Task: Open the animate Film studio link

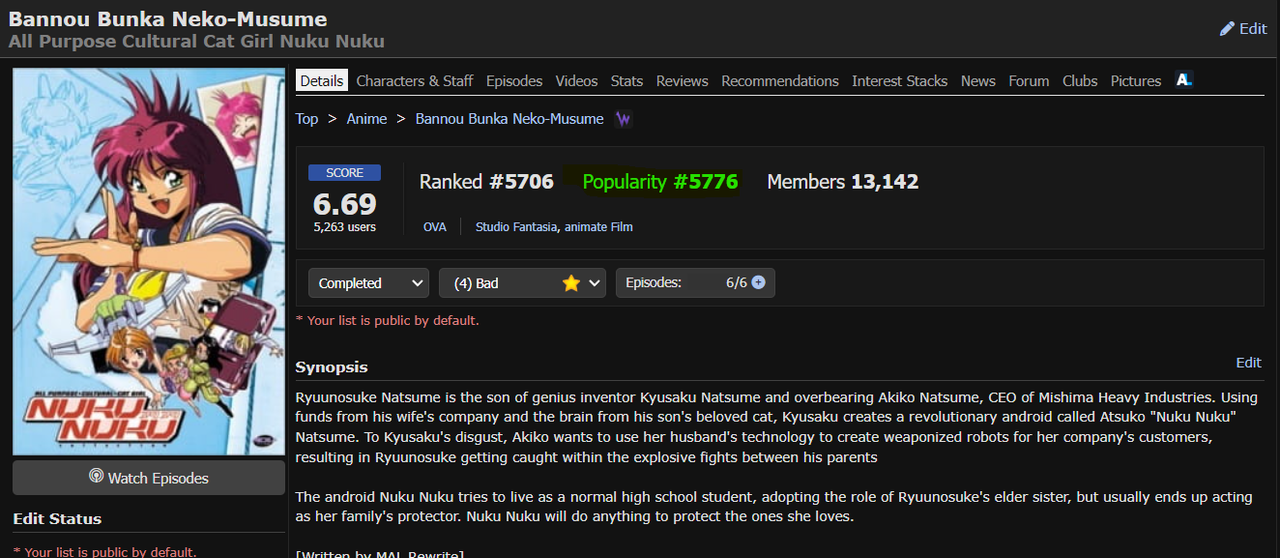Action: tap(599, 227)
